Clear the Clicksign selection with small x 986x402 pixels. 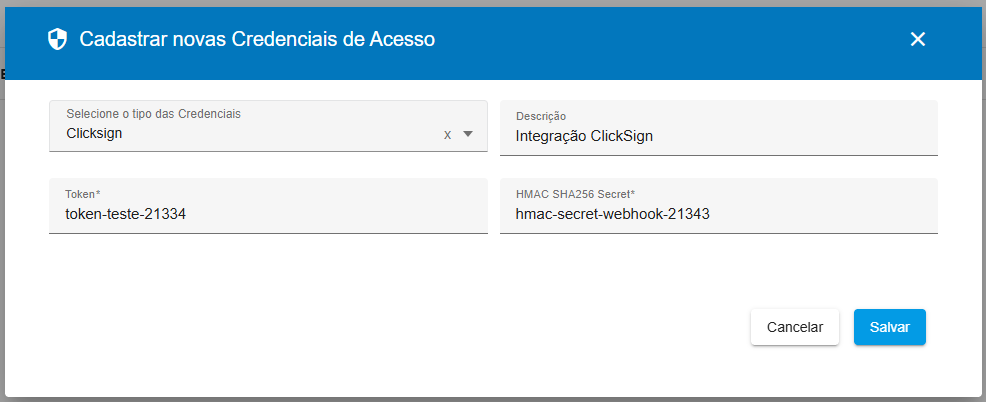pos(448,134)
